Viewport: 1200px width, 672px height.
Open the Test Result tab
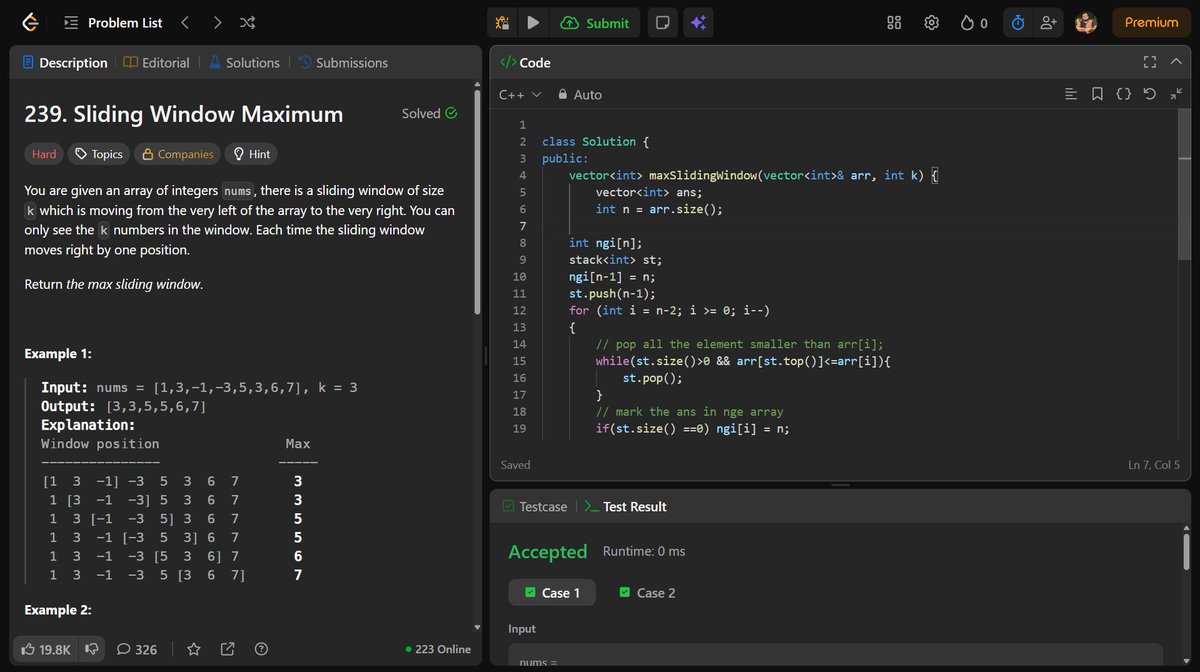(636, 506)
